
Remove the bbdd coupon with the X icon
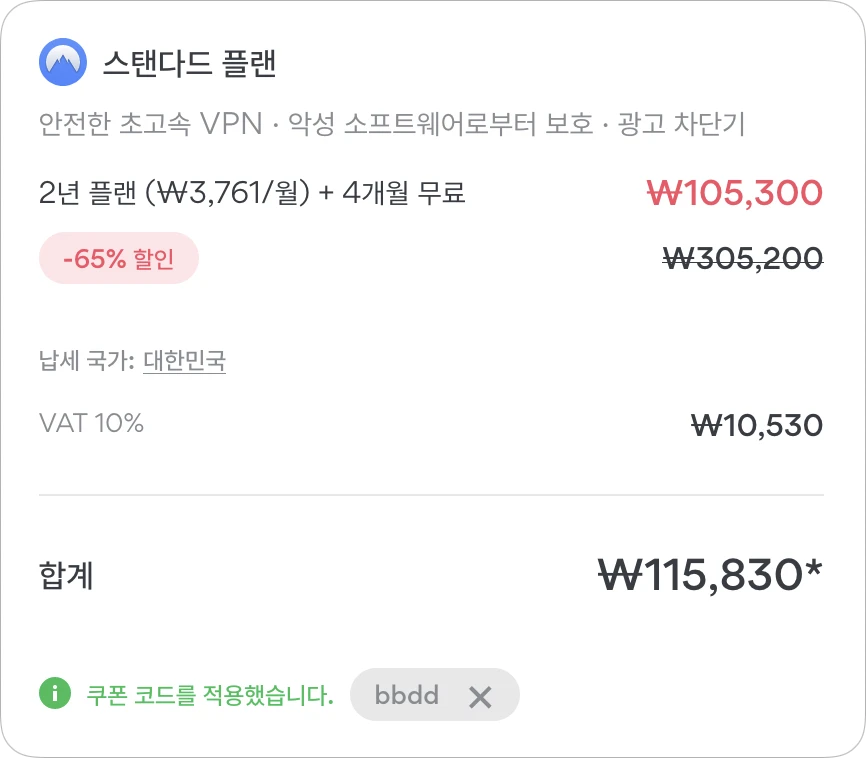click(480, 697)
